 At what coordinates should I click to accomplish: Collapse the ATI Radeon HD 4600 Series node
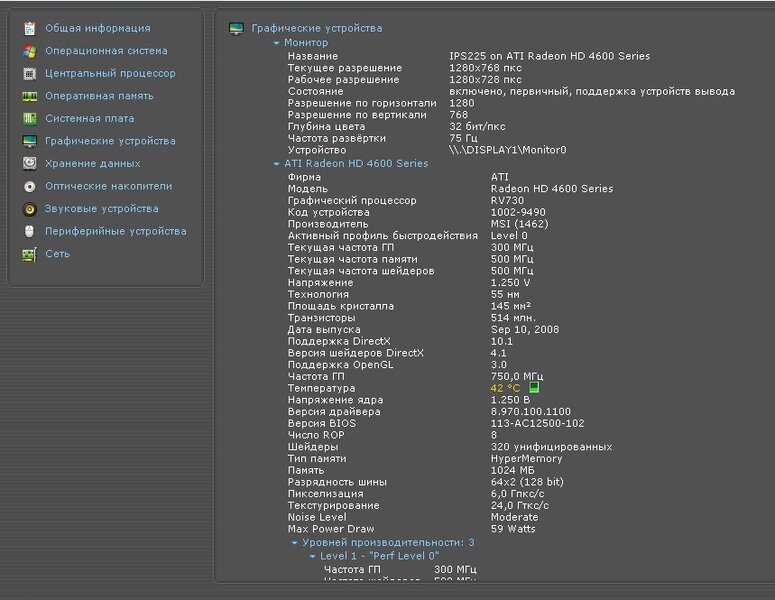[276, 164]
